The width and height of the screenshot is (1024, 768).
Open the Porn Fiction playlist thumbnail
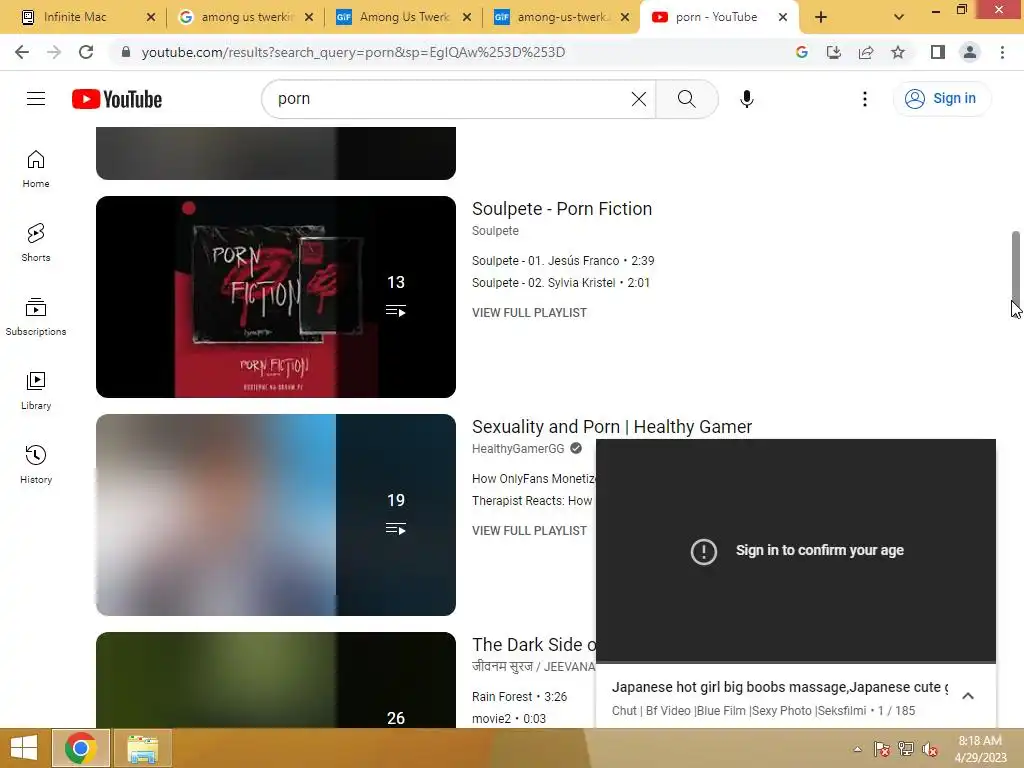tap(276, 297)
